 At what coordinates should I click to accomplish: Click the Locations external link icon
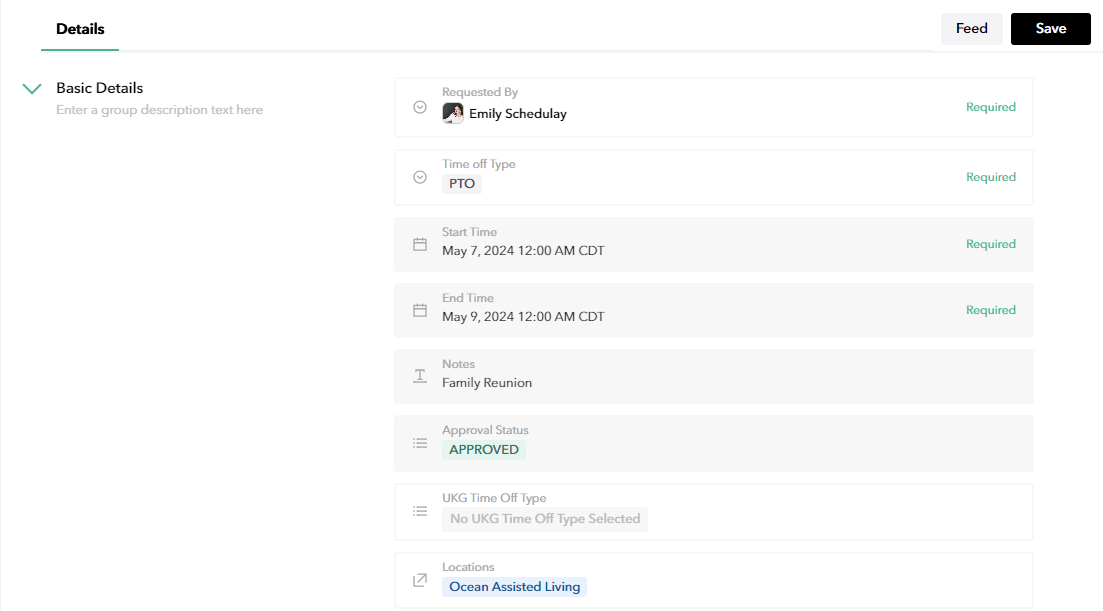pyautogui.click(x=420, y=580)
